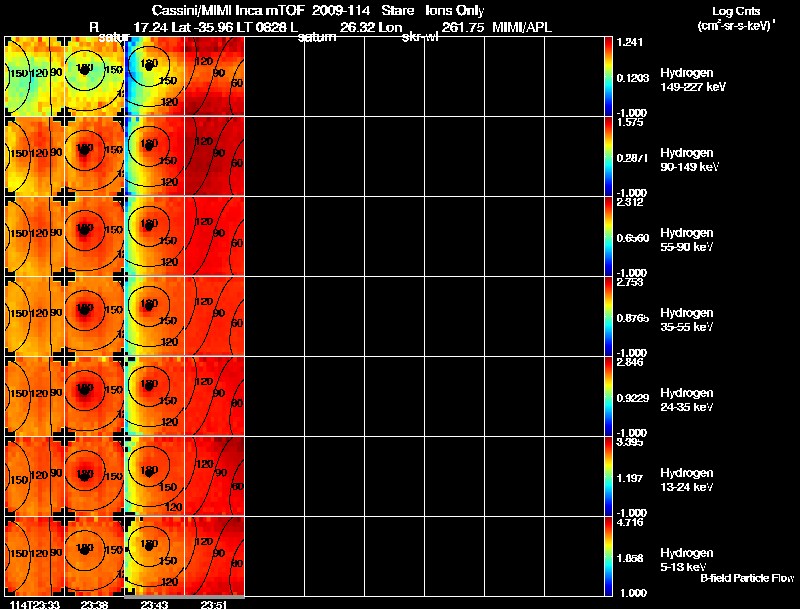Click the 35-55 keV image at 23:51

pyautogui.click(x=214, y=317)
